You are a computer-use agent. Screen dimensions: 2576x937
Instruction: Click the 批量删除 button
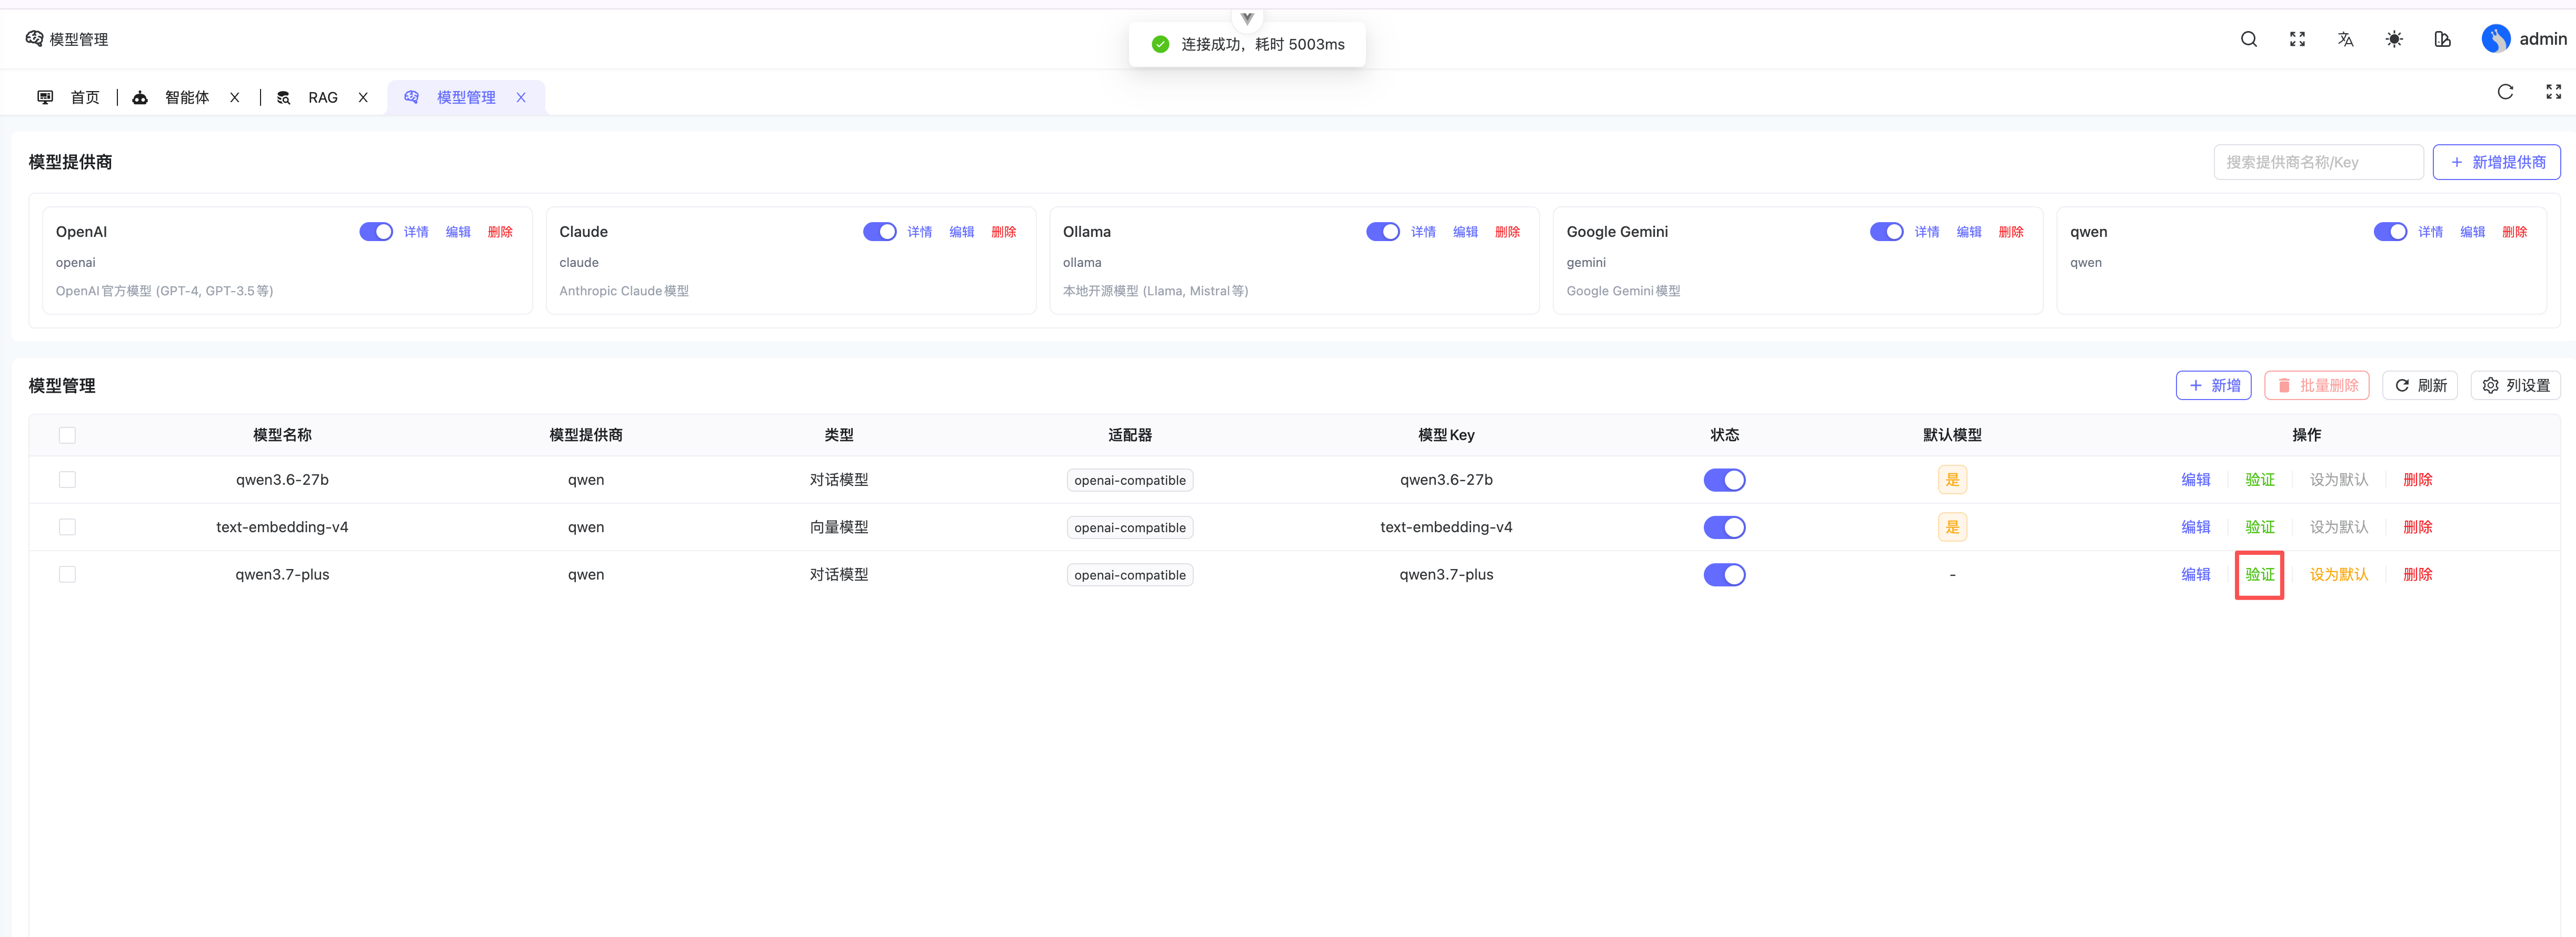tap(2316, 386)
